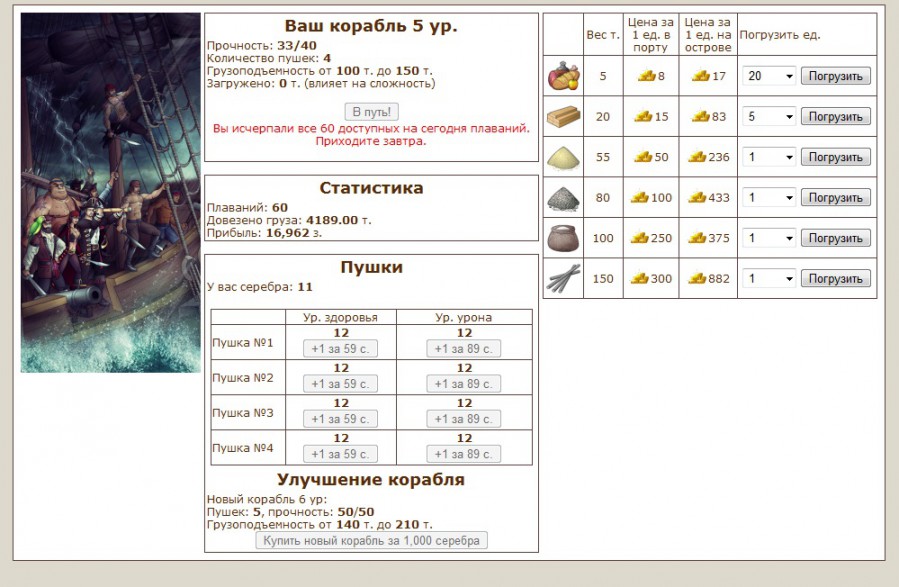Click gold icon beside port price 8
The width and height of the screenshot is (899, 587).
(x=646, y=76)
